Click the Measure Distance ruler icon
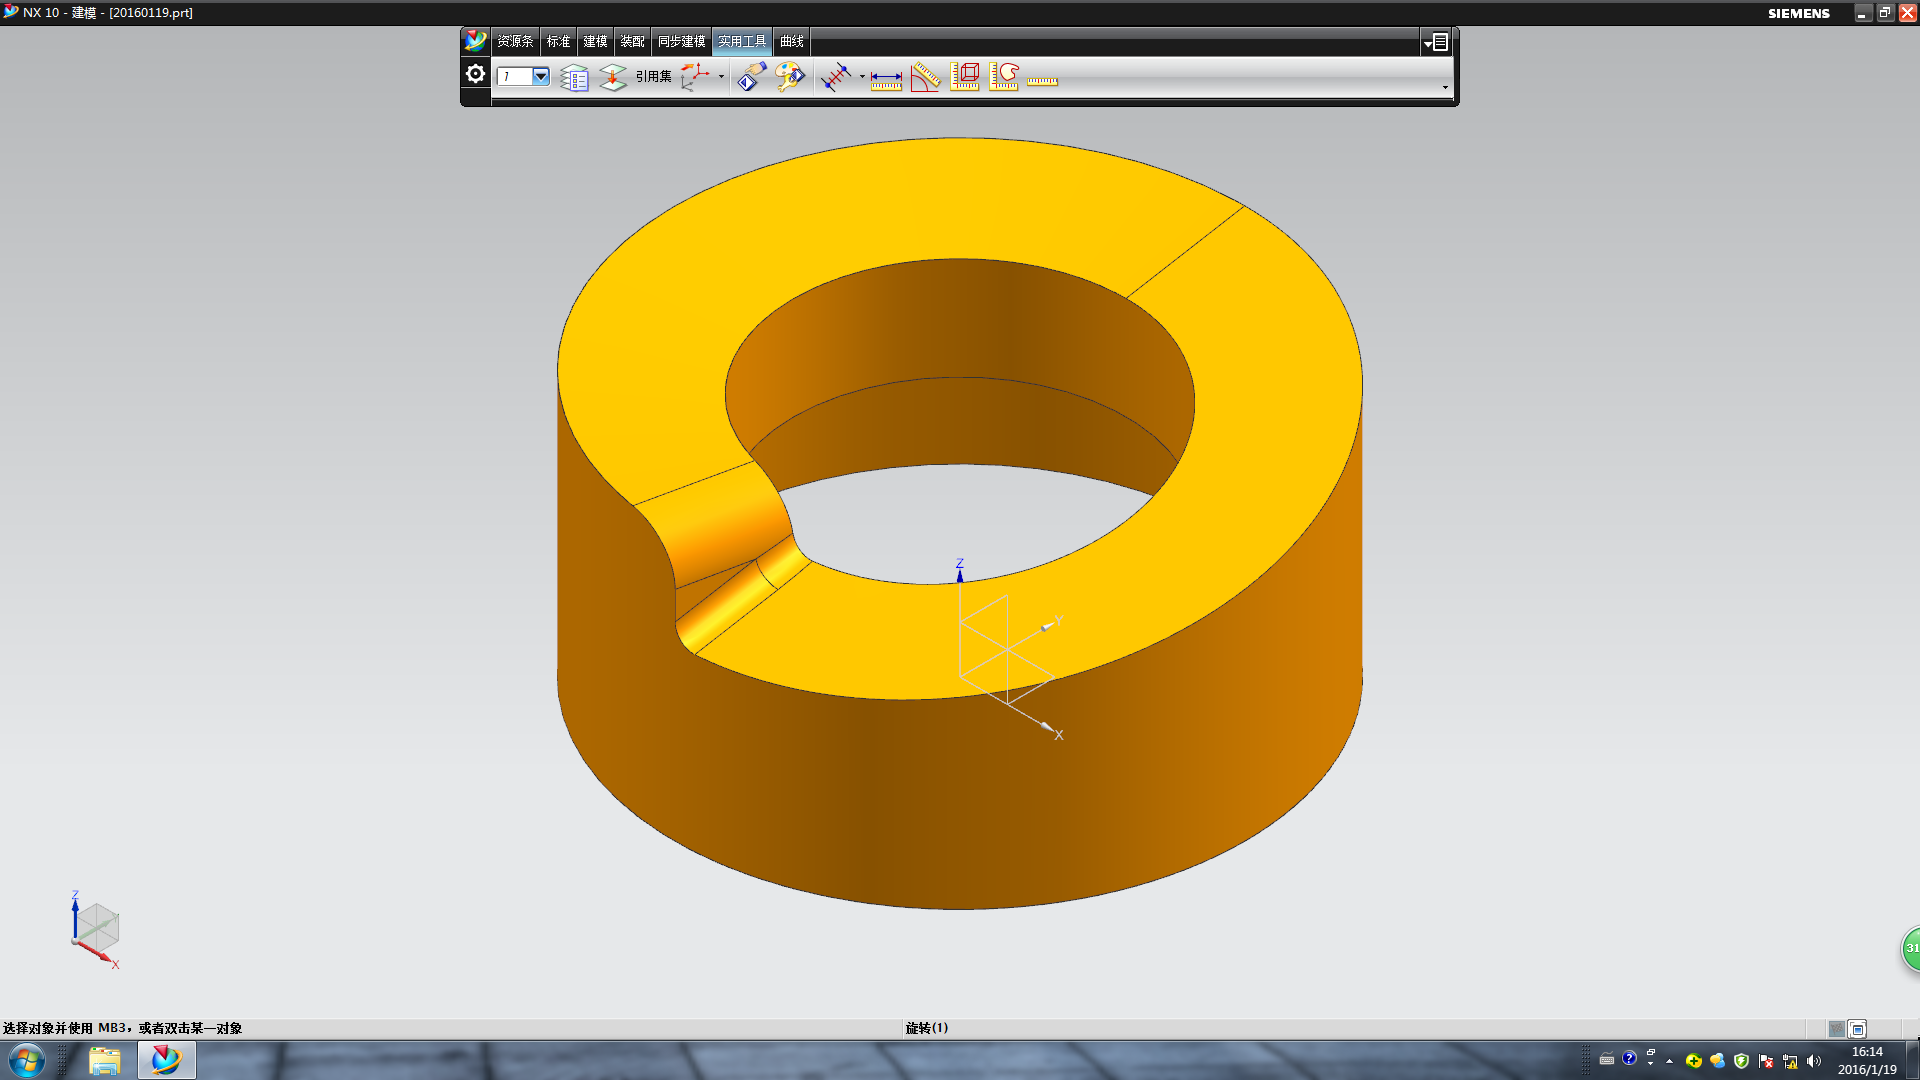The width and height of the screenshot is (1920, 1080). coord(886,79)
